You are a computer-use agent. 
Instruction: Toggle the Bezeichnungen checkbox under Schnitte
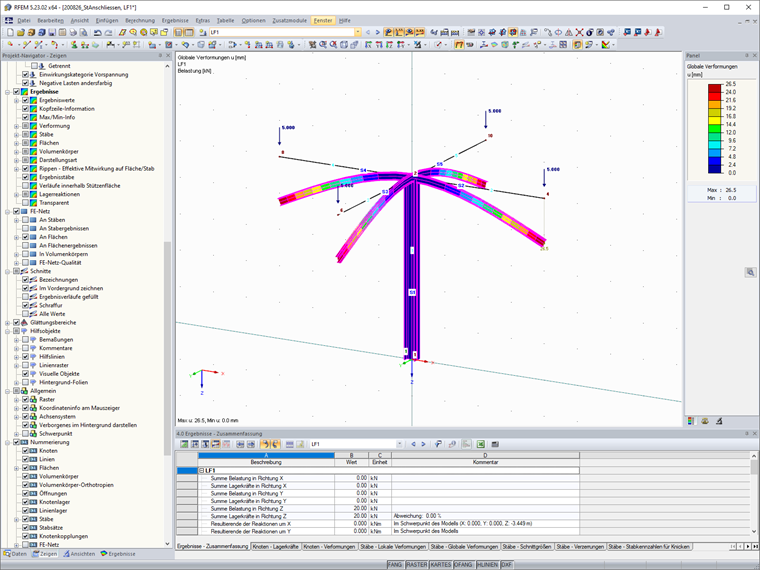[25, 280]
